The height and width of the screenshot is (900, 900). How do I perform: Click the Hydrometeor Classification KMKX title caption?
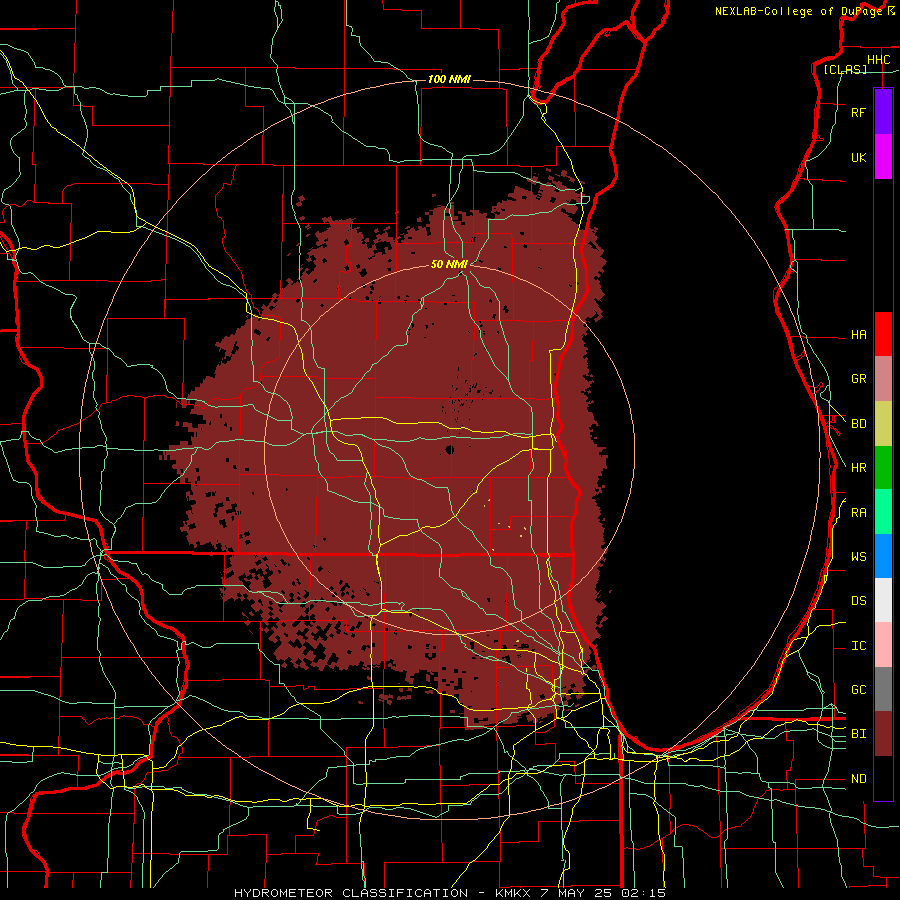pos(450,893)
